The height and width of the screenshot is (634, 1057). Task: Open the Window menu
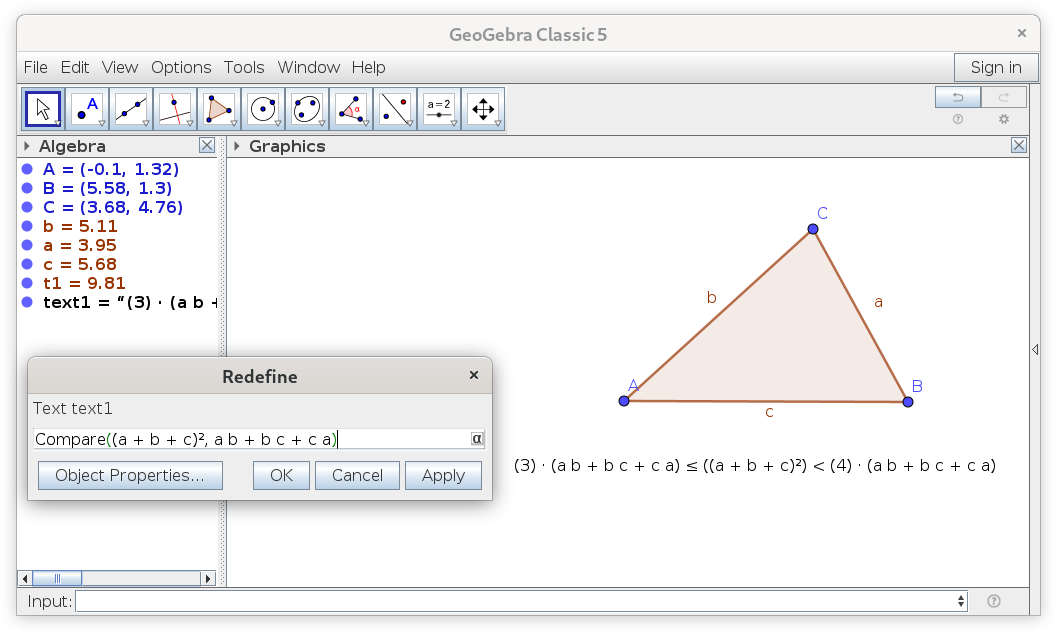[309, 67]
